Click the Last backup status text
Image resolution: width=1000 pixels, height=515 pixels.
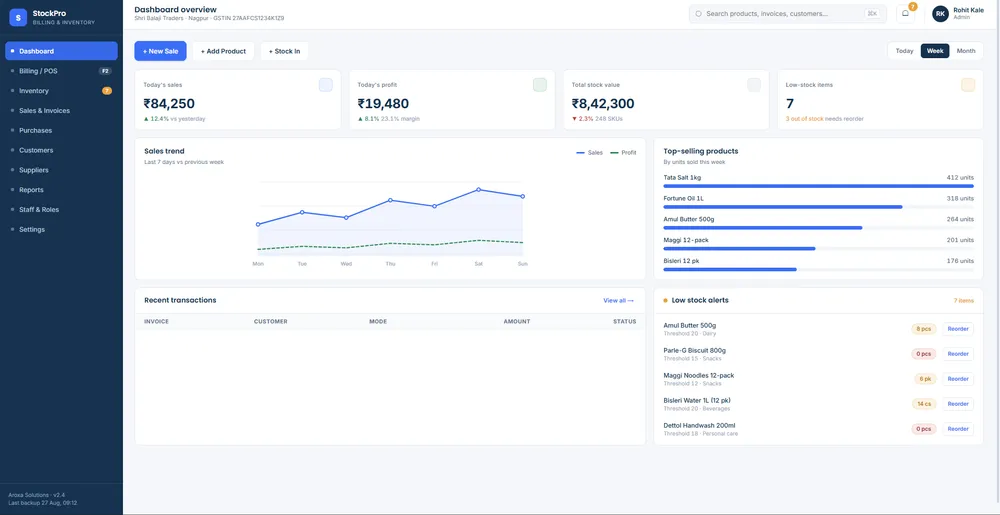[x=43, y=503]
